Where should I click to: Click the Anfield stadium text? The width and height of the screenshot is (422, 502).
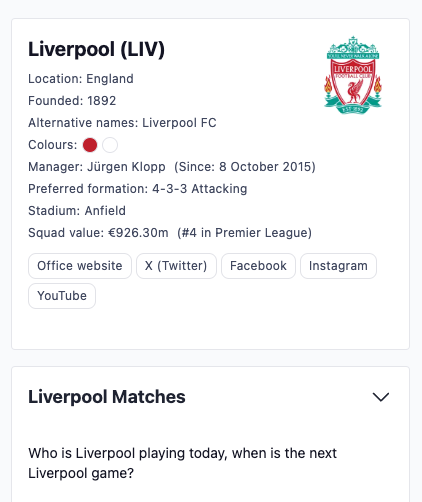coord(105,211)
